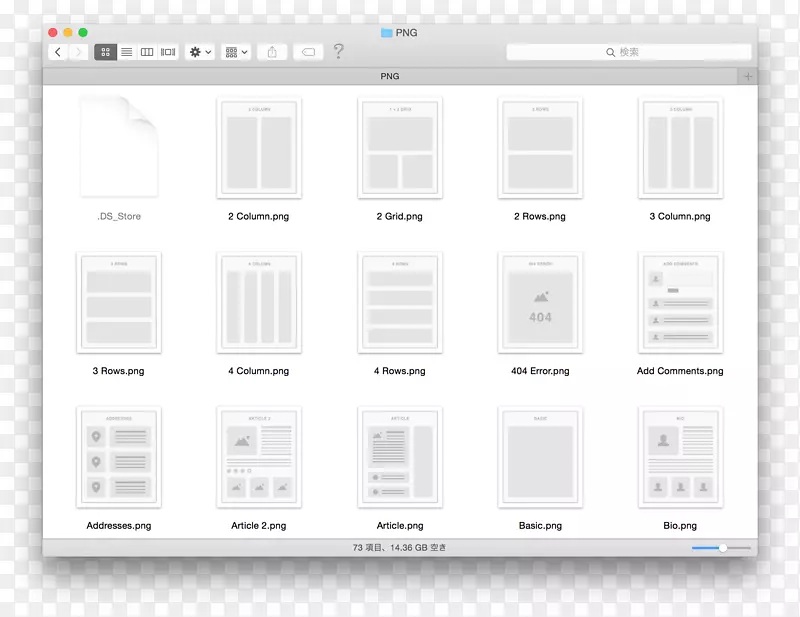Click the Back navigation arrow

pos(58,52)
